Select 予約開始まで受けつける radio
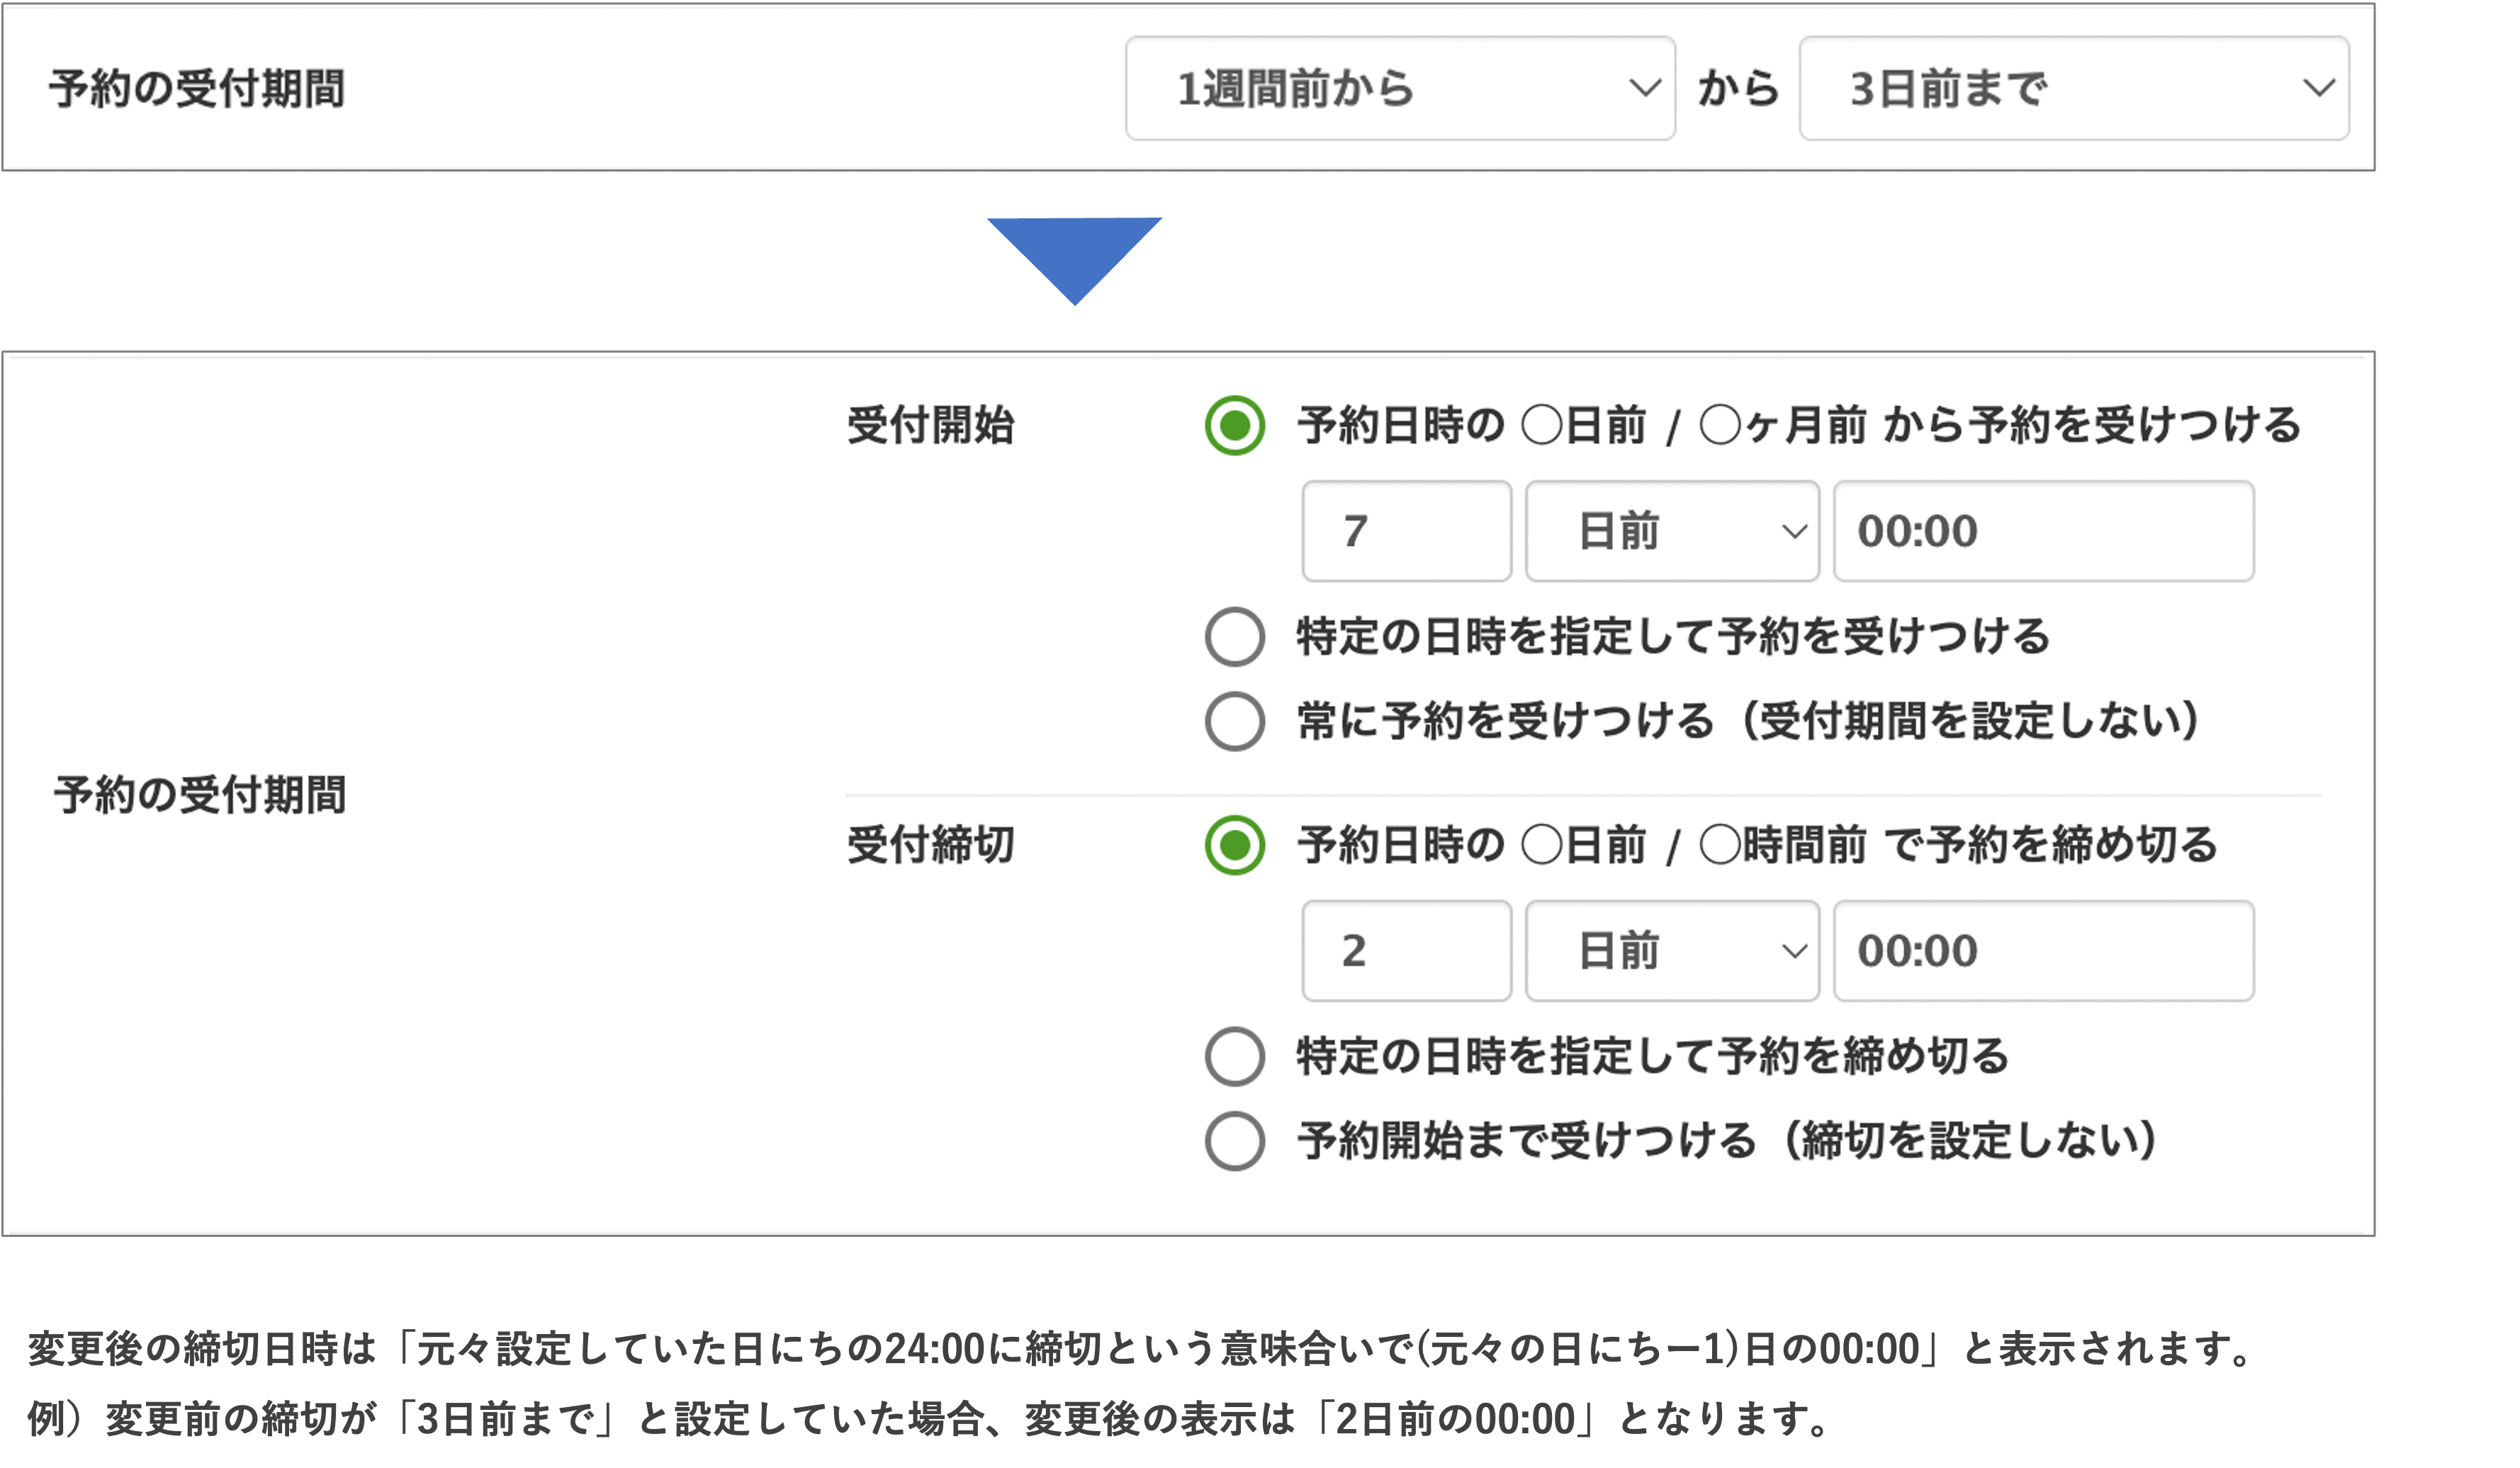The width and height of the screenshot is (2520, 1468). point(1235,1140)
